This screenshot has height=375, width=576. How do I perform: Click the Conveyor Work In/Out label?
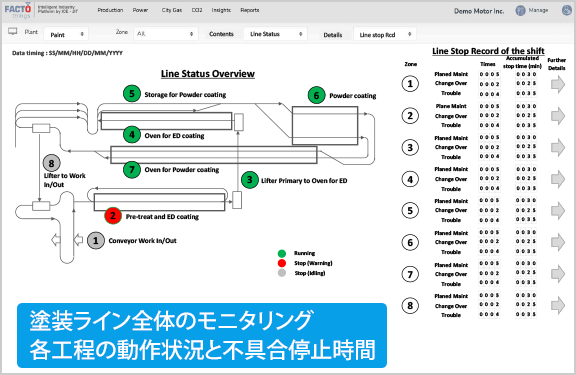143,241
